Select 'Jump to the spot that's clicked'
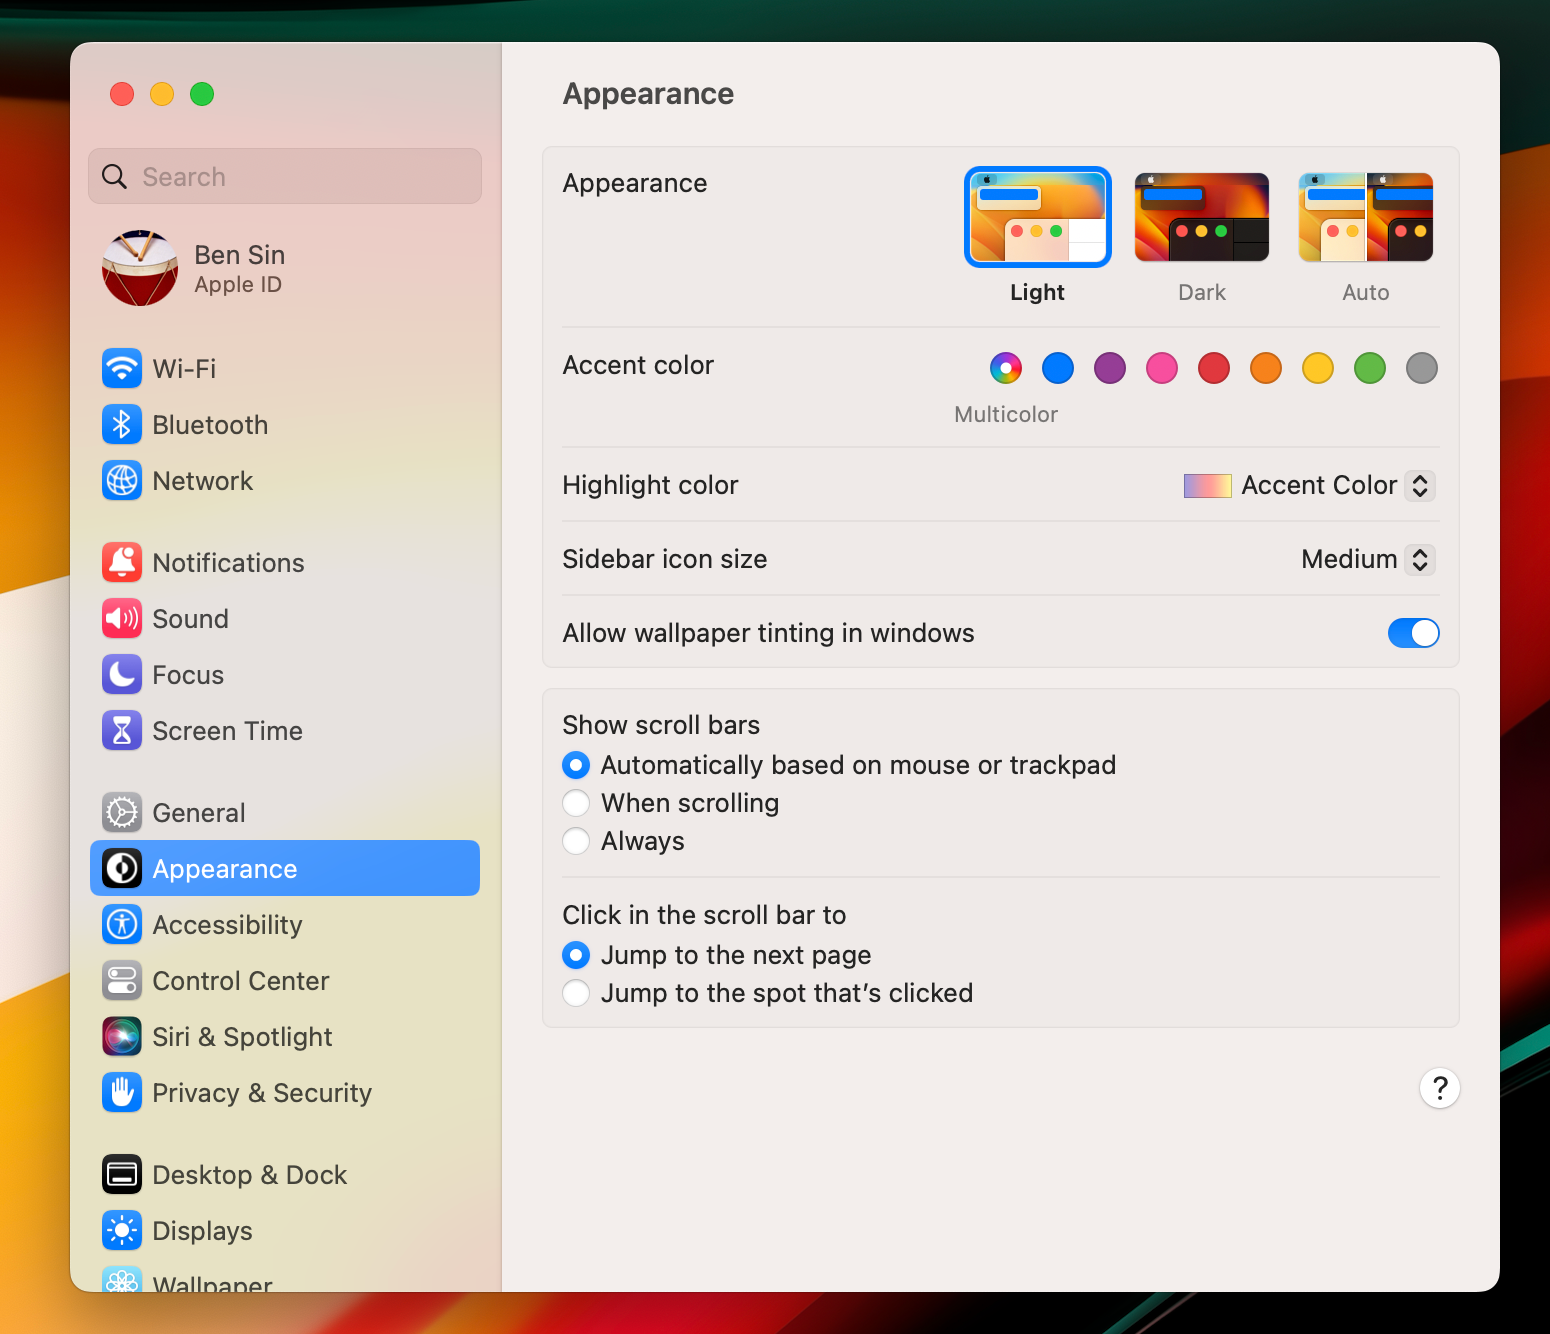This screenshot has height=1334, width=1550. pyautogui.click(x=576, y=993)
